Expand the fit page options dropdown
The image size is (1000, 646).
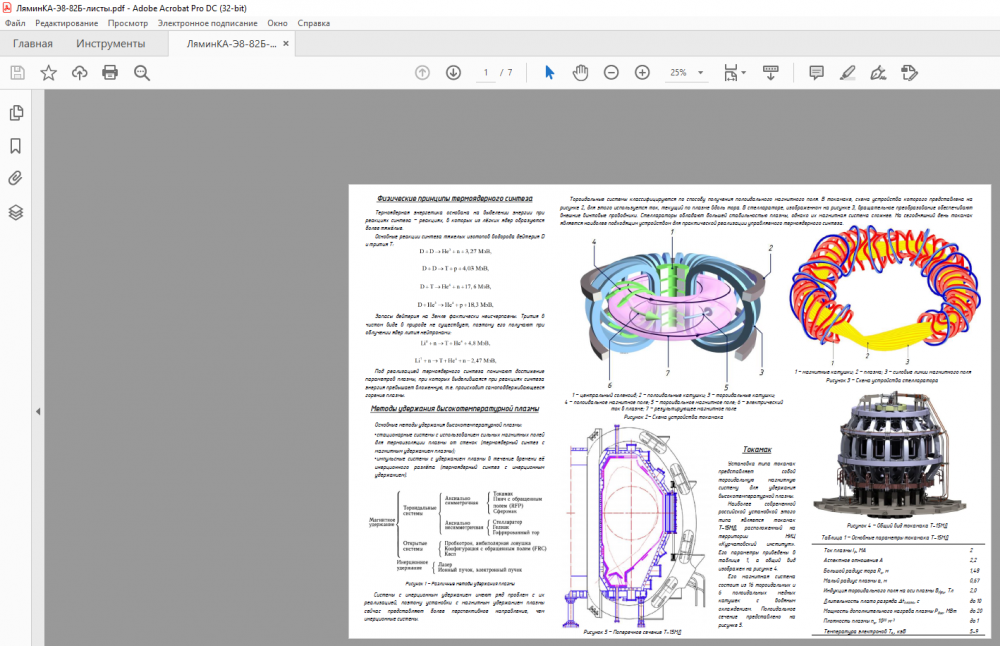coord(741,72)
